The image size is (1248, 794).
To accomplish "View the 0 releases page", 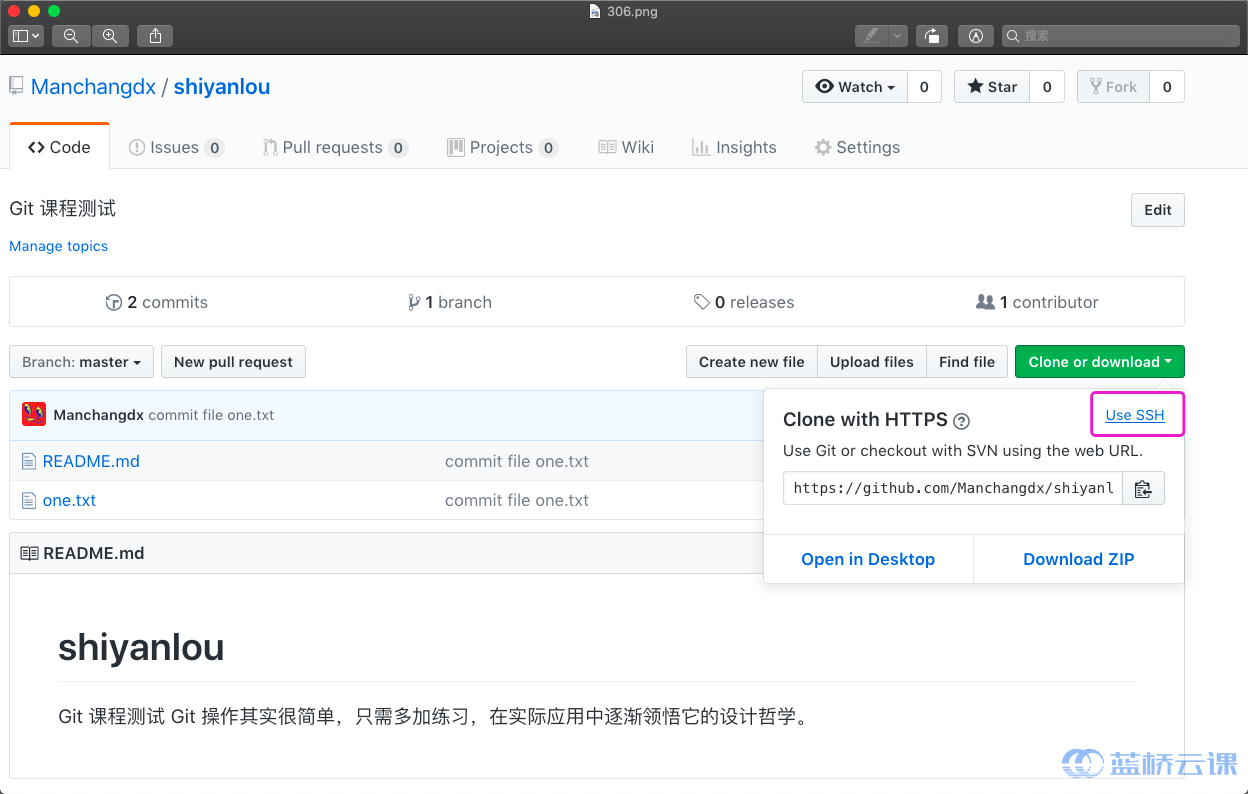I will (x=744, y=302).
